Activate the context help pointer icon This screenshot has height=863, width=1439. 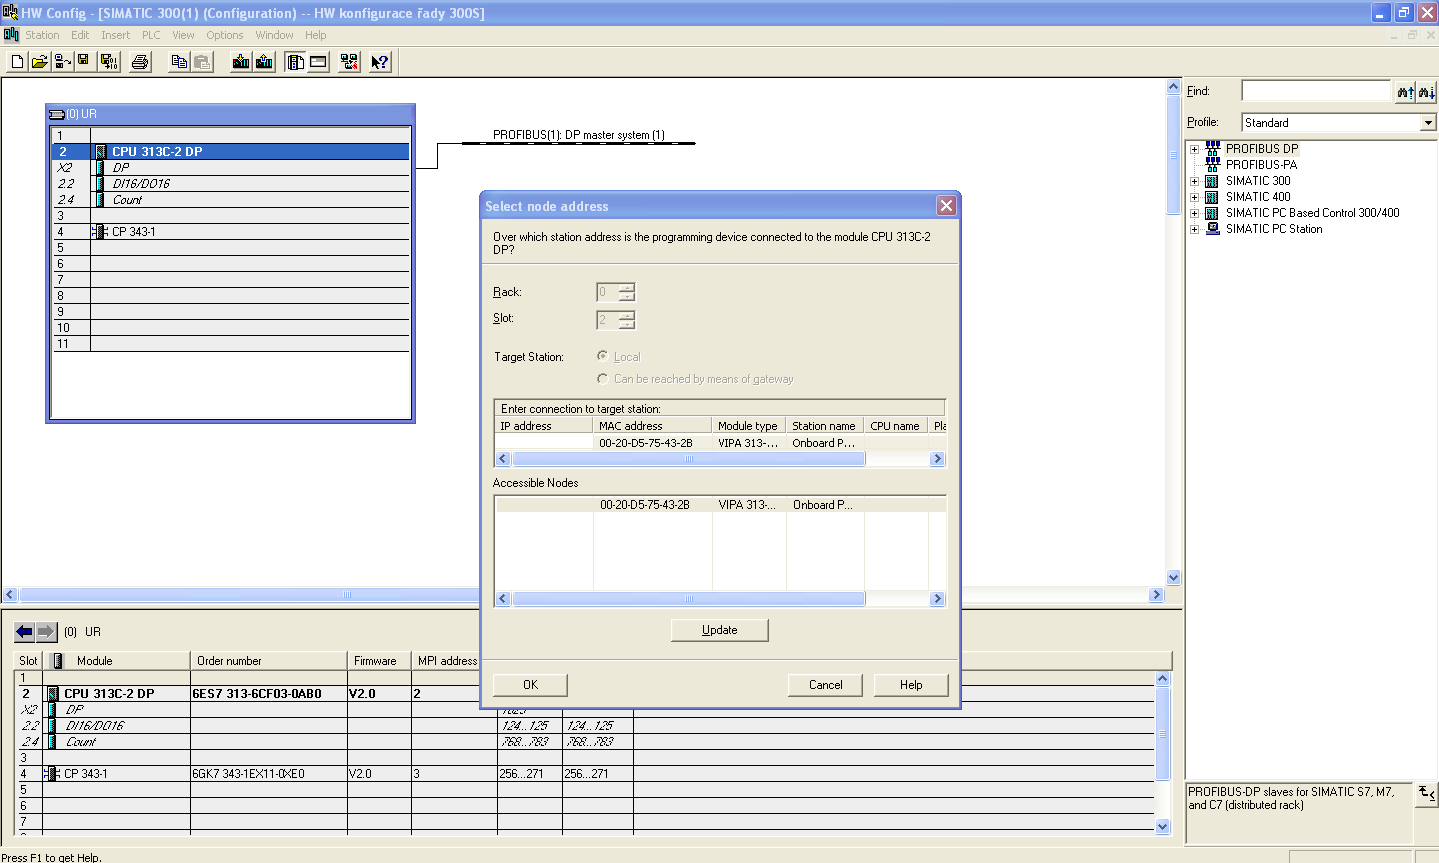380,62
